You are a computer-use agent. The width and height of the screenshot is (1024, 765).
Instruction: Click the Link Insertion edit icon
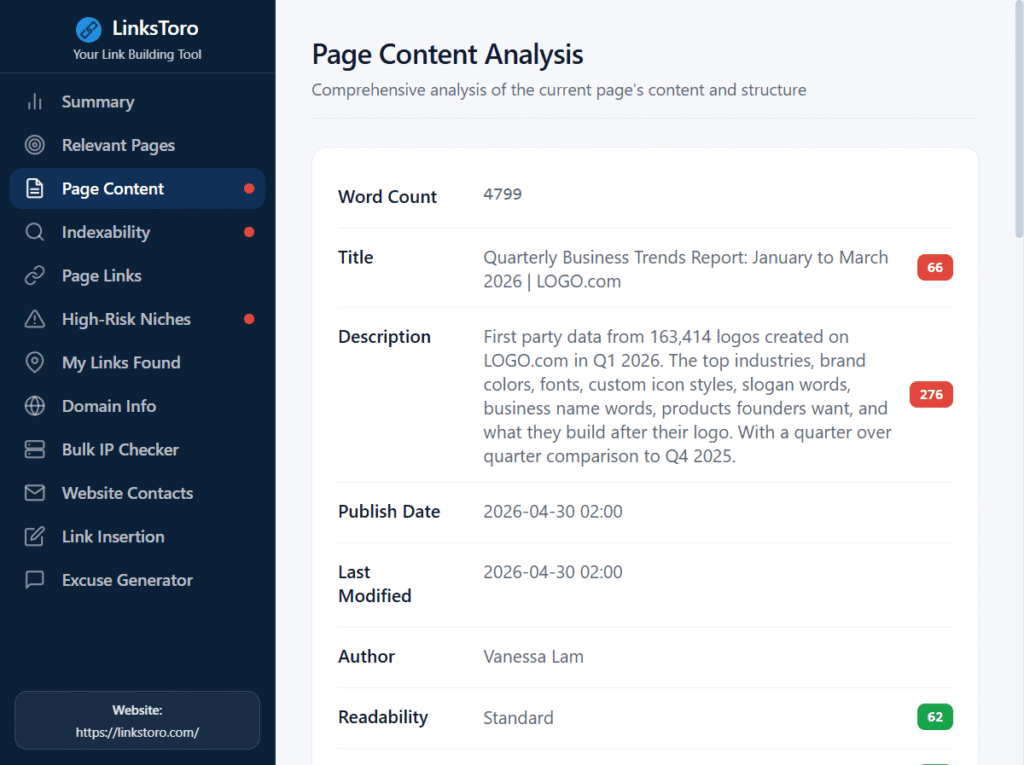click(x=35, y=536)
